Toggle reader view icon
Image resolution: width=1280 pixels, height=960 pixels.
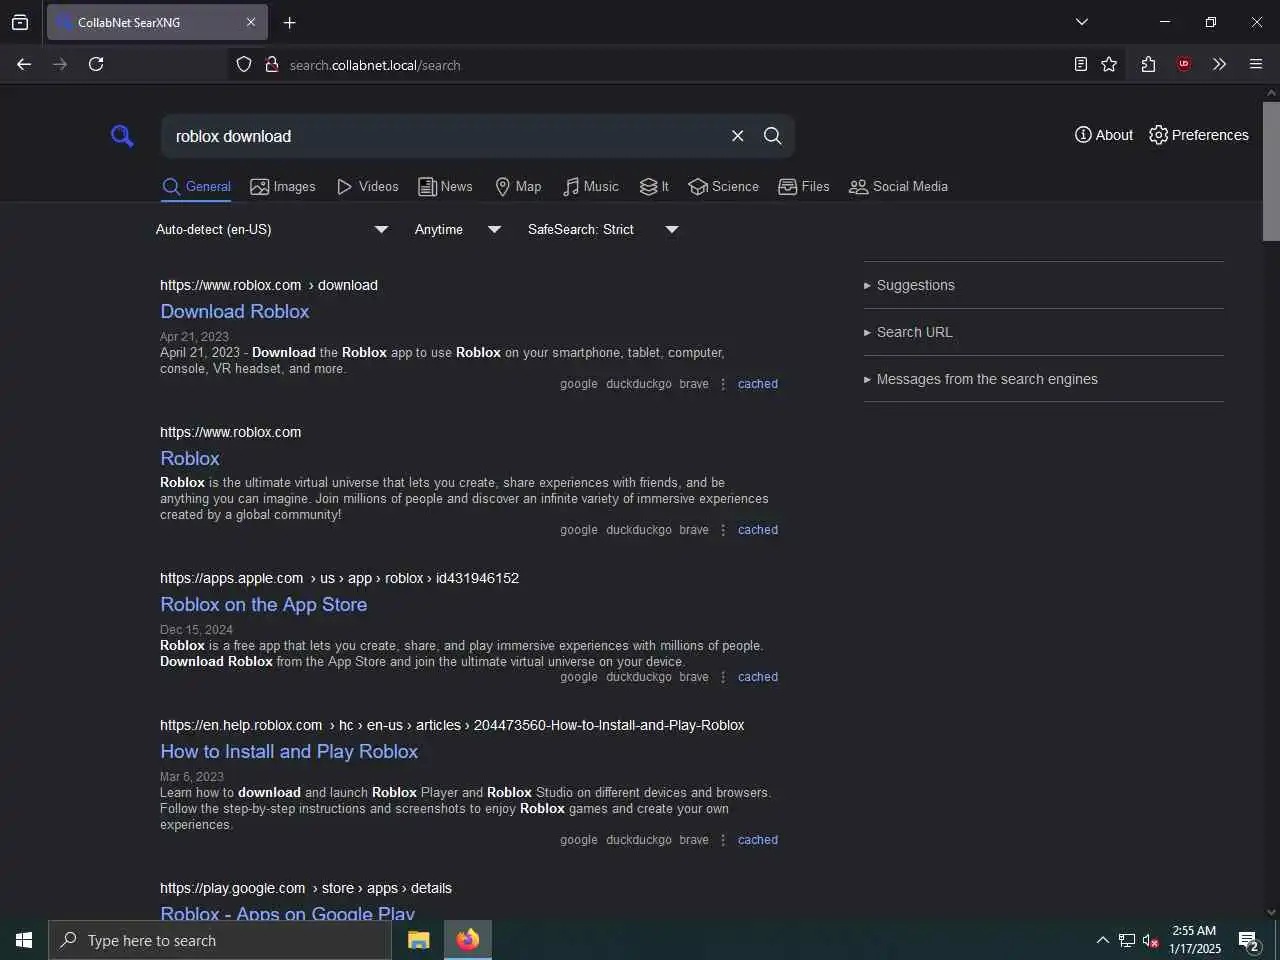1081,64
